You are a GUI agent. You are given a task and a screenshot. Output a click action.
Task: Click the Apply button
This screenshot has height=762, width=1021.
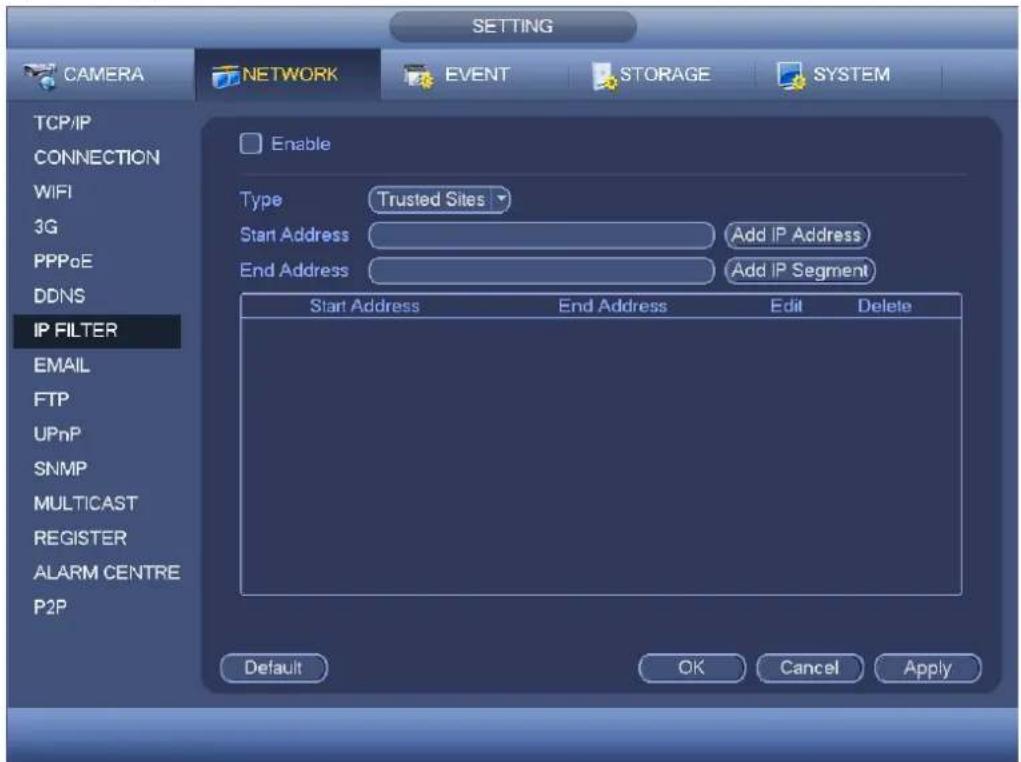927,668
